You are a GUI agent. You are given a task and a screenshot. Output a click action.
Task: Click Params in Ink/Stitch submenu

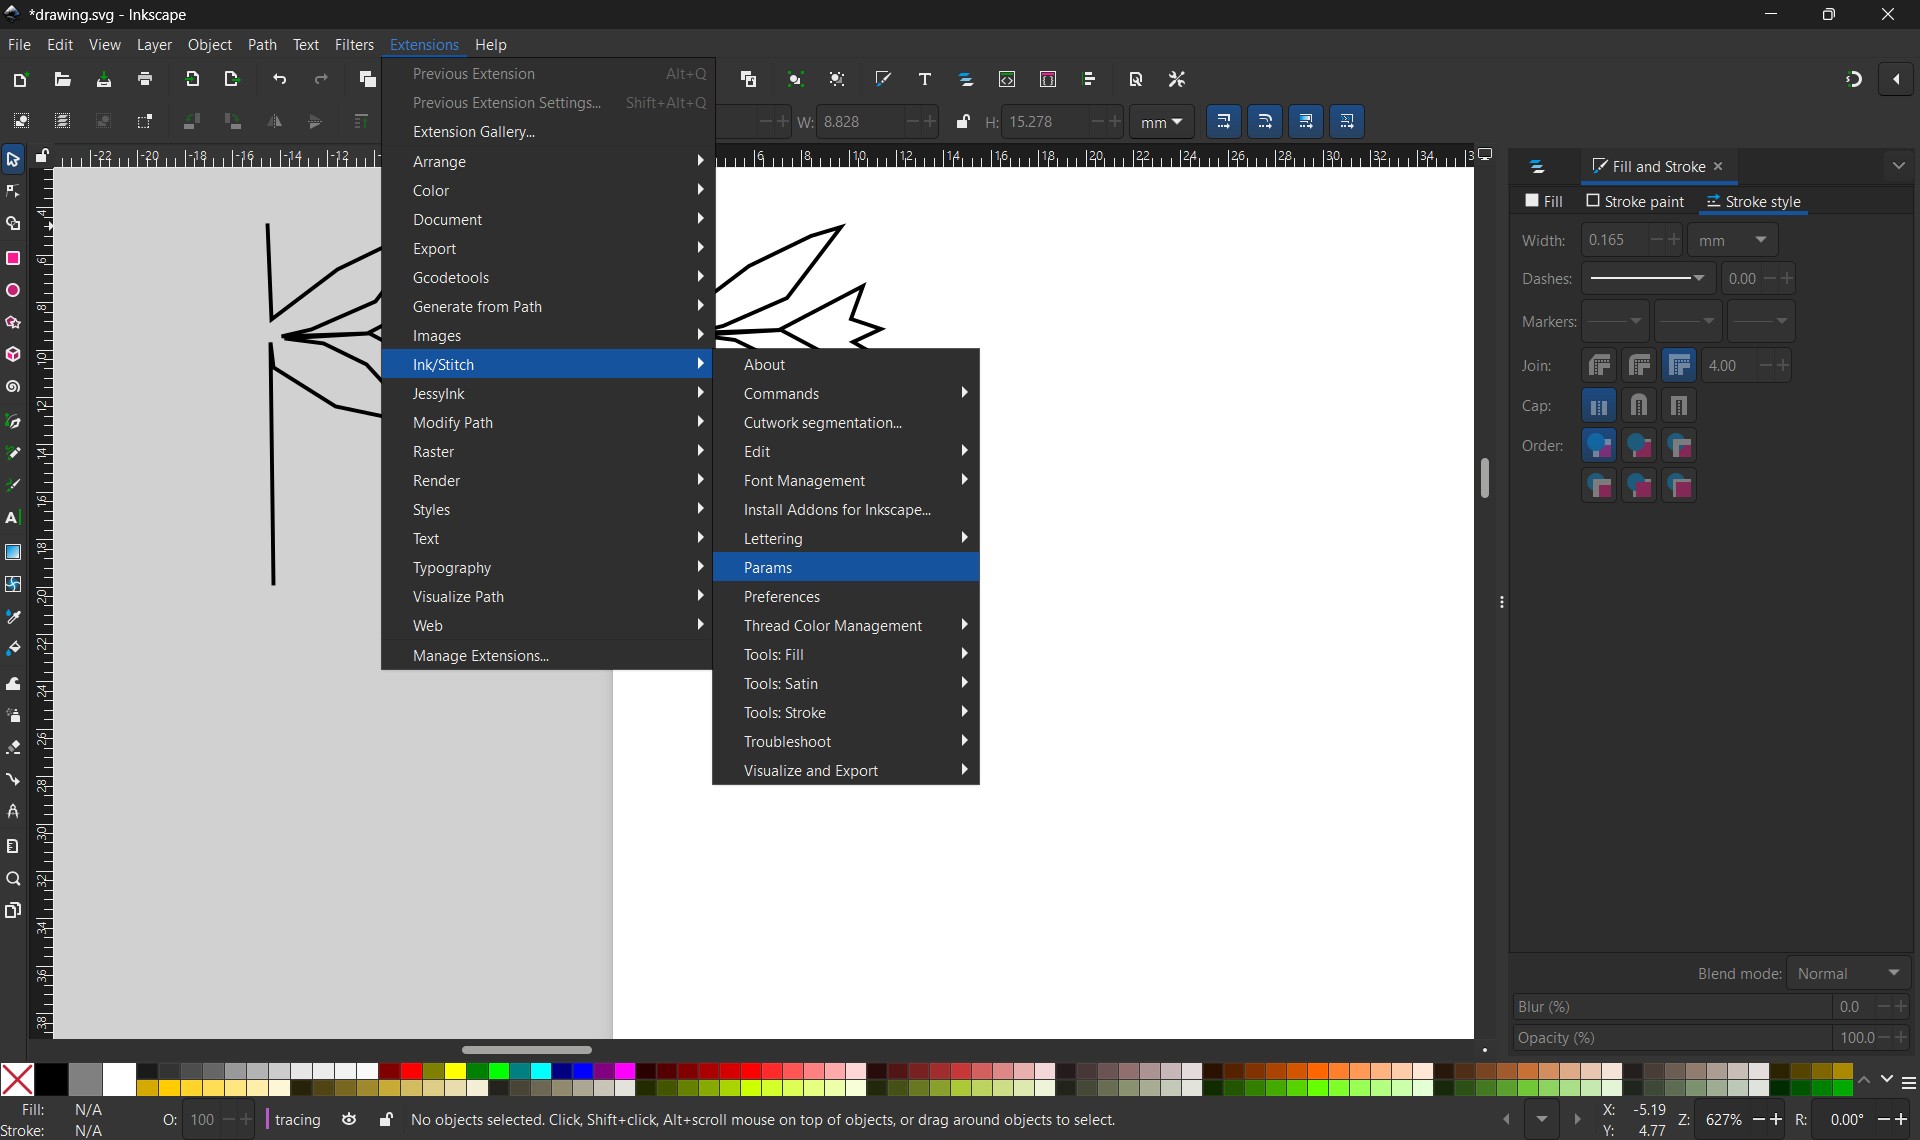(846, 568)
